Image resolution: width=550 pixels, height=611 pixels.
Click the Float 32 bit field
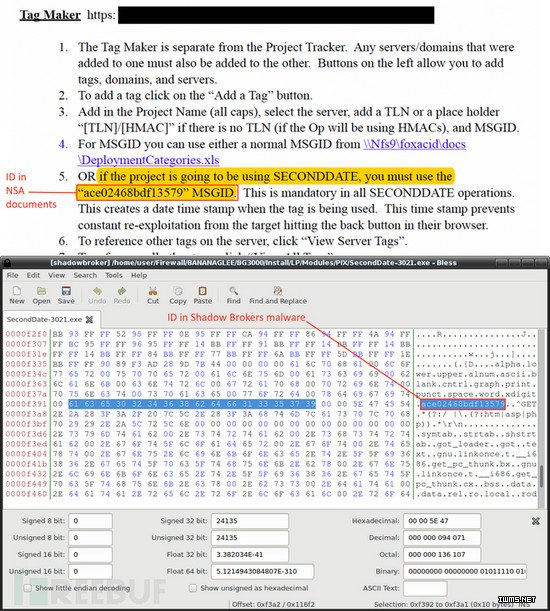250,554
